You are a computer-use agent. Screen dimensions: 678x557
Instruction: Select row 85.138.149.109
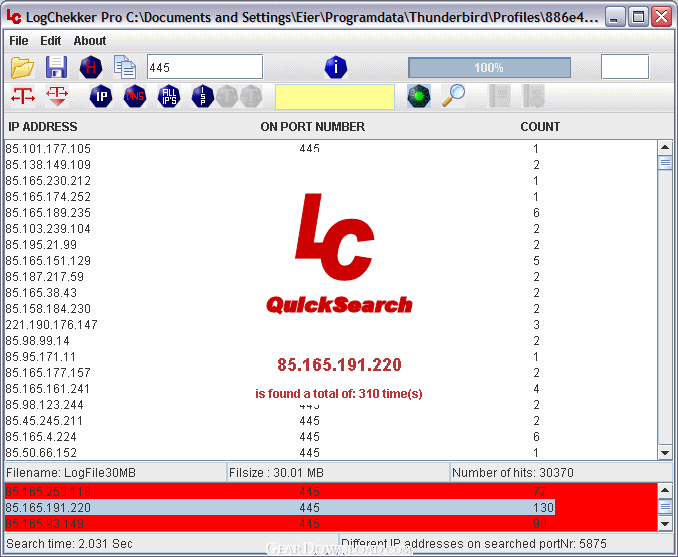pyautogui.click(x=331, y=165)
